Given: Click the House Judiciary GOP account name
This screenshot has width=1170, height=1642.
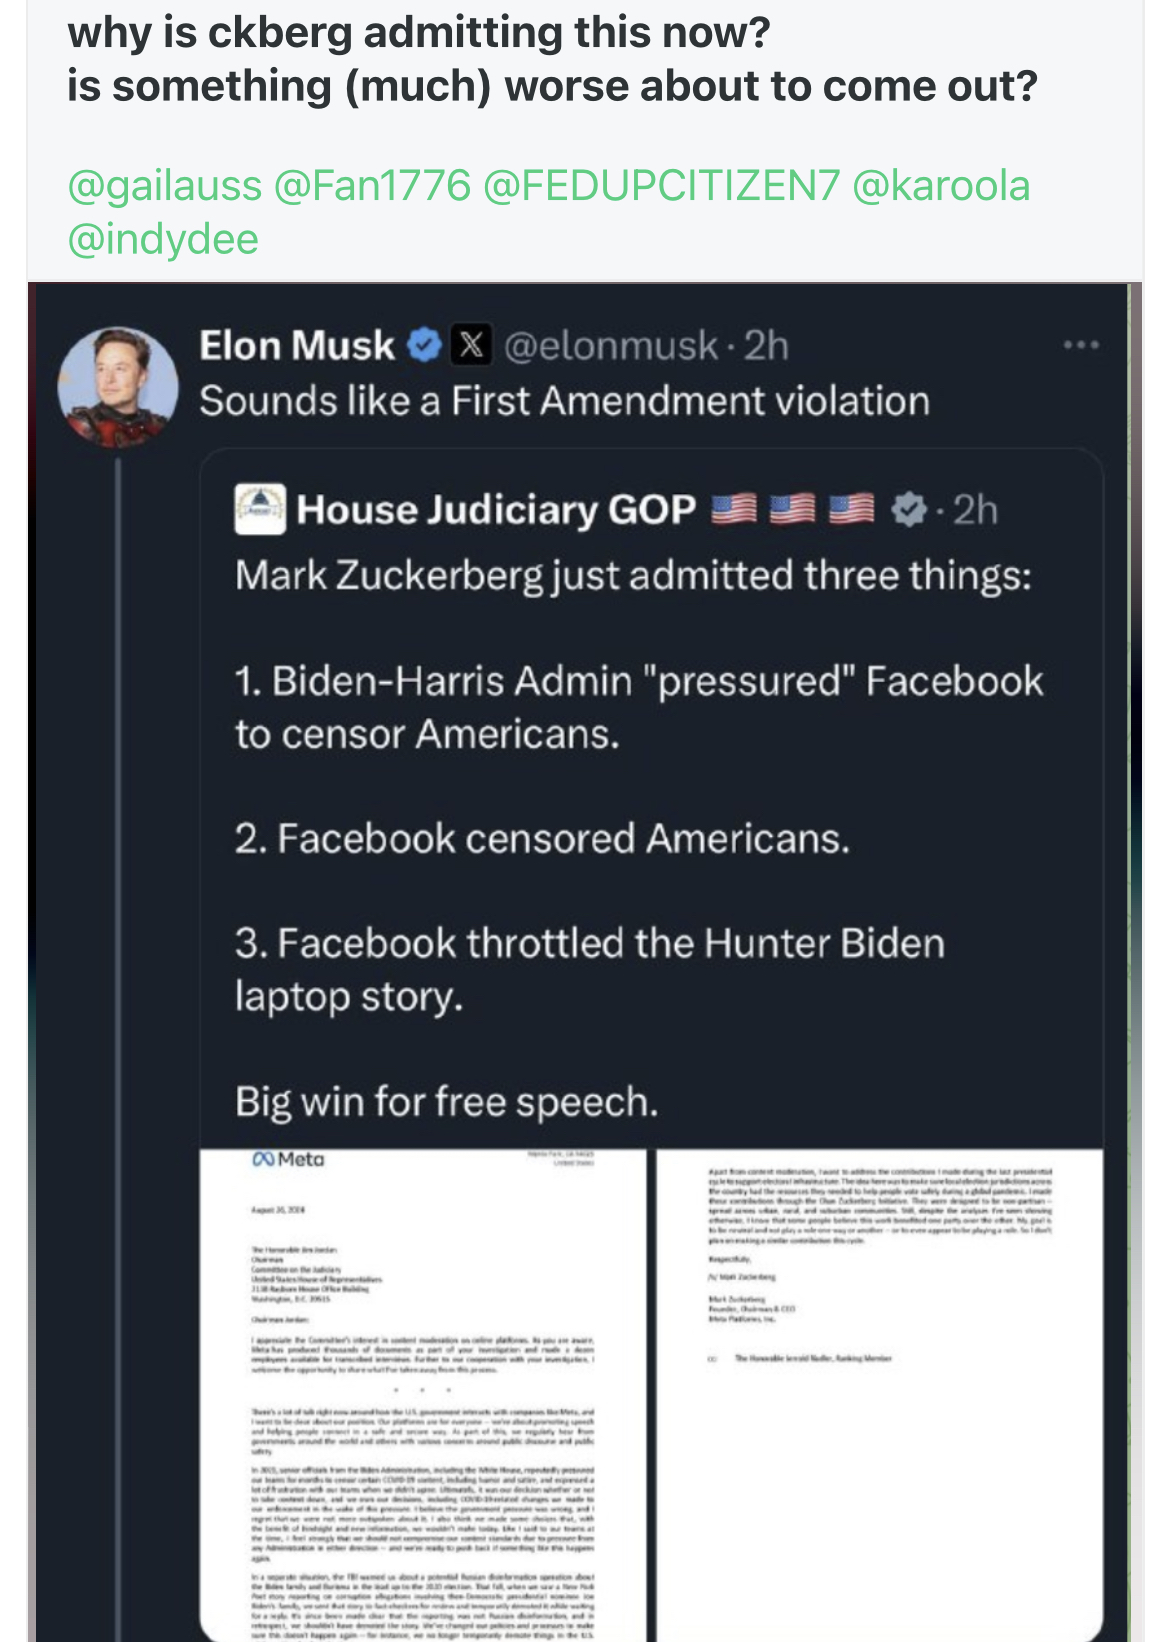Looking at the screenshot, I should click(496, 510).
